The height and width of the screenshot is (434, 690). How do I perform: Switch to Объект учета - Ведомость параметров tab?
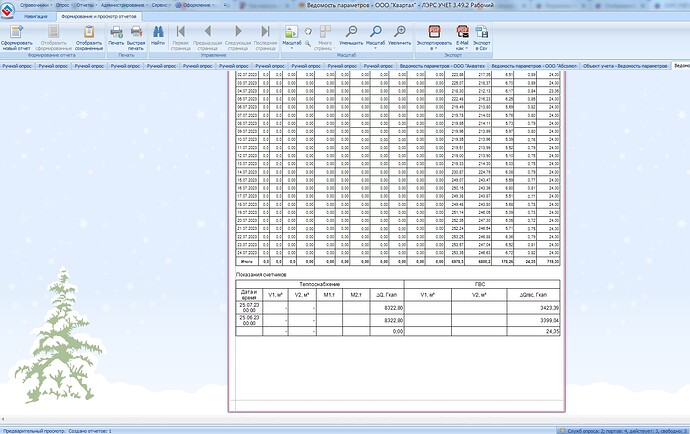click(625, 66)
